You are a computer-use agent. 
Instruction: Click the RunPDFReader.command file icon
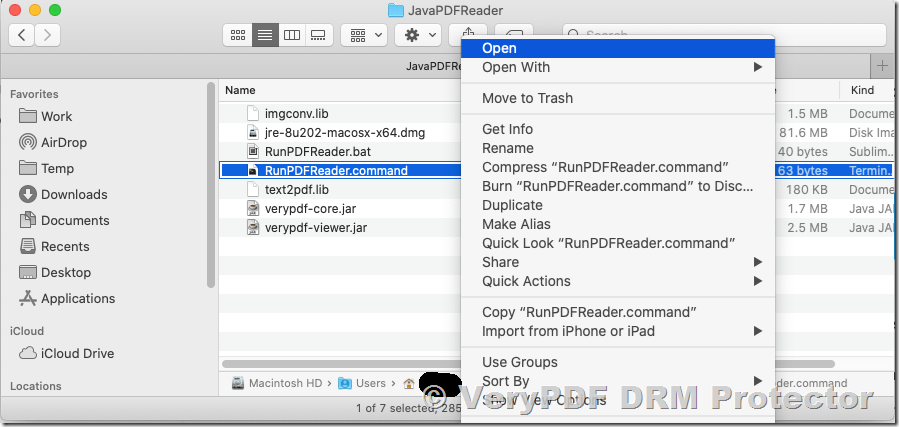pyautogui.click(x=253, y=170)
